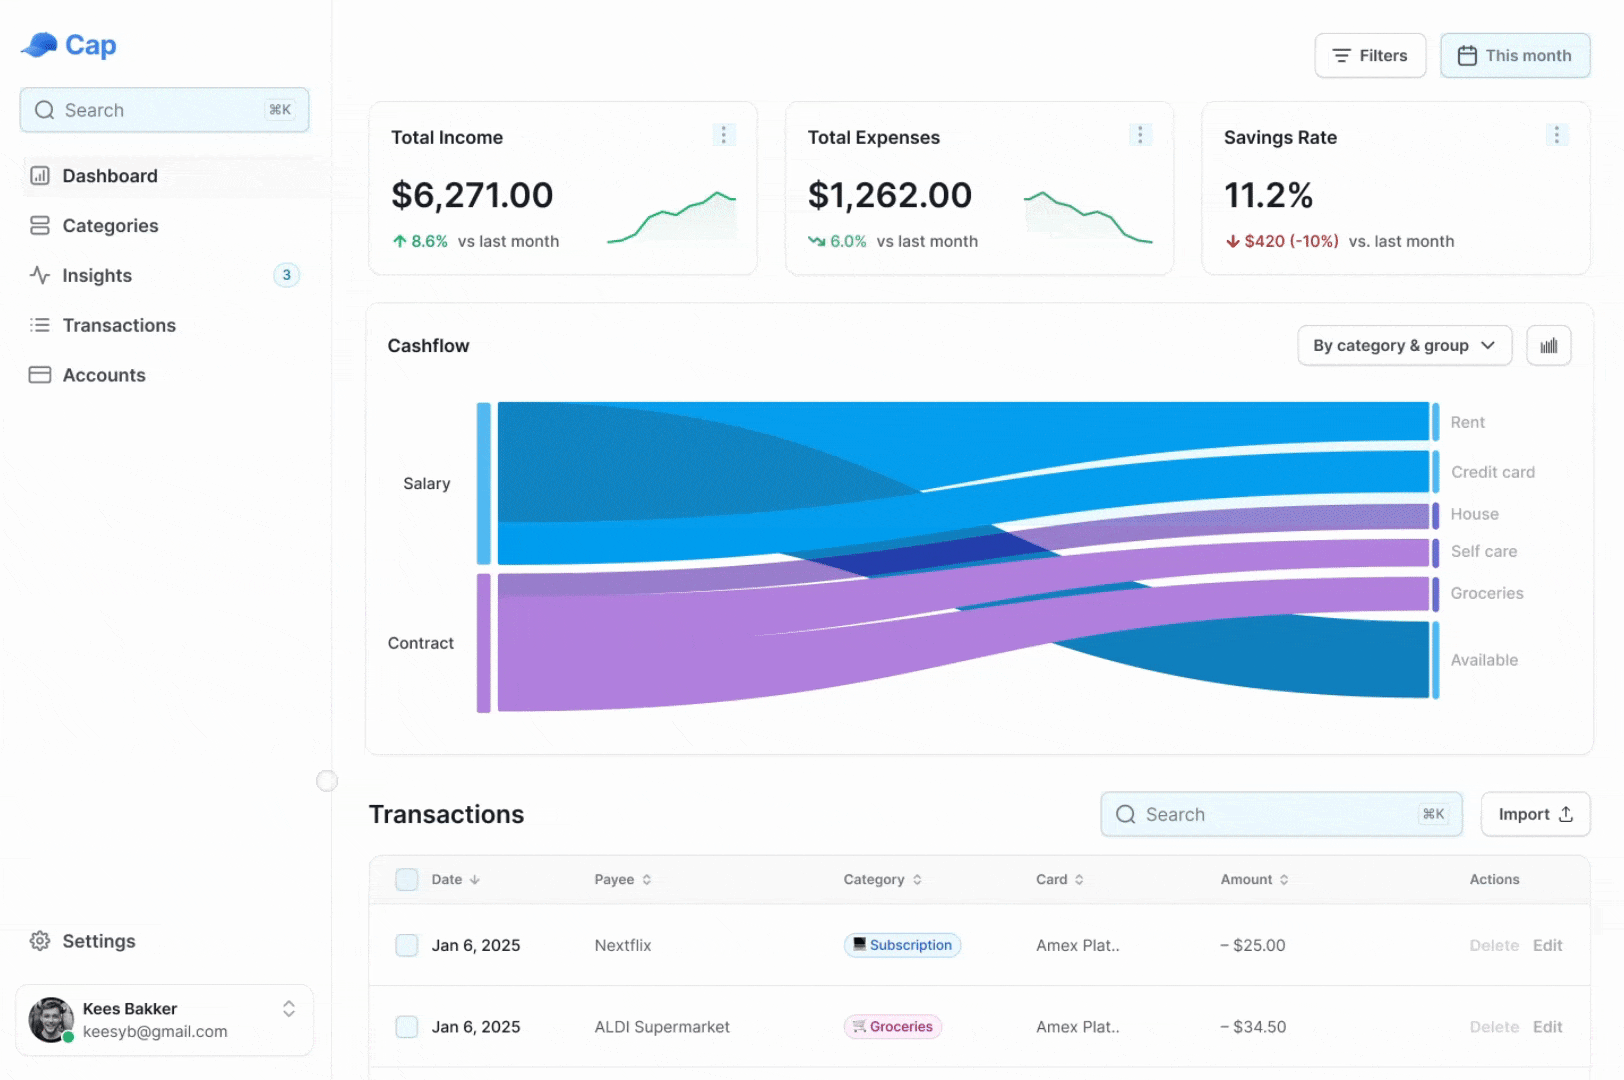Open Savings Rate card options menu
The image size is (1624, 1080).
click(1556, 135)
